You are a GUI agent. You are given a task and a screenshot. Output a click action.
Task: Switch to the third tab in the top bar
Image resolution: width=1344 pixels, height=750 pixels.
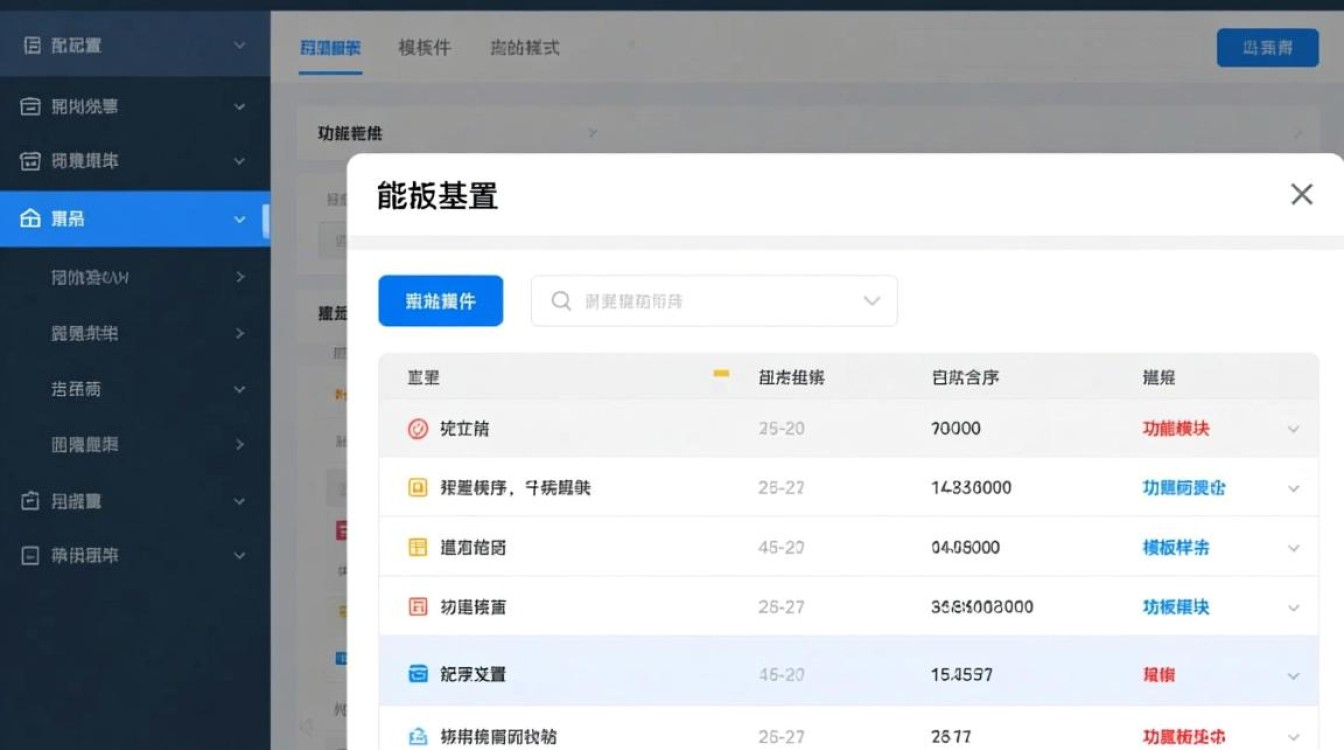(x=525, y=47)
